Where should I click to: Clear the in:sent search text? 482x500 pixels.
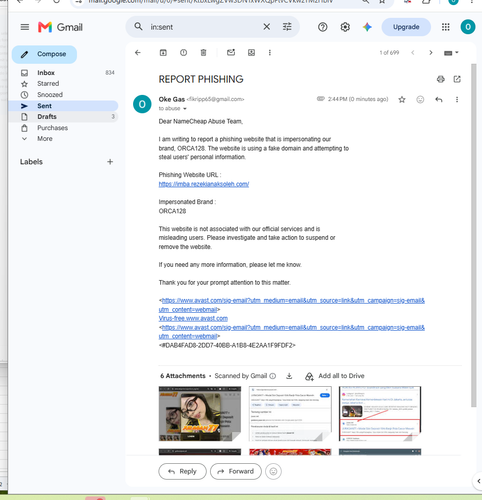tap(267, 27)
